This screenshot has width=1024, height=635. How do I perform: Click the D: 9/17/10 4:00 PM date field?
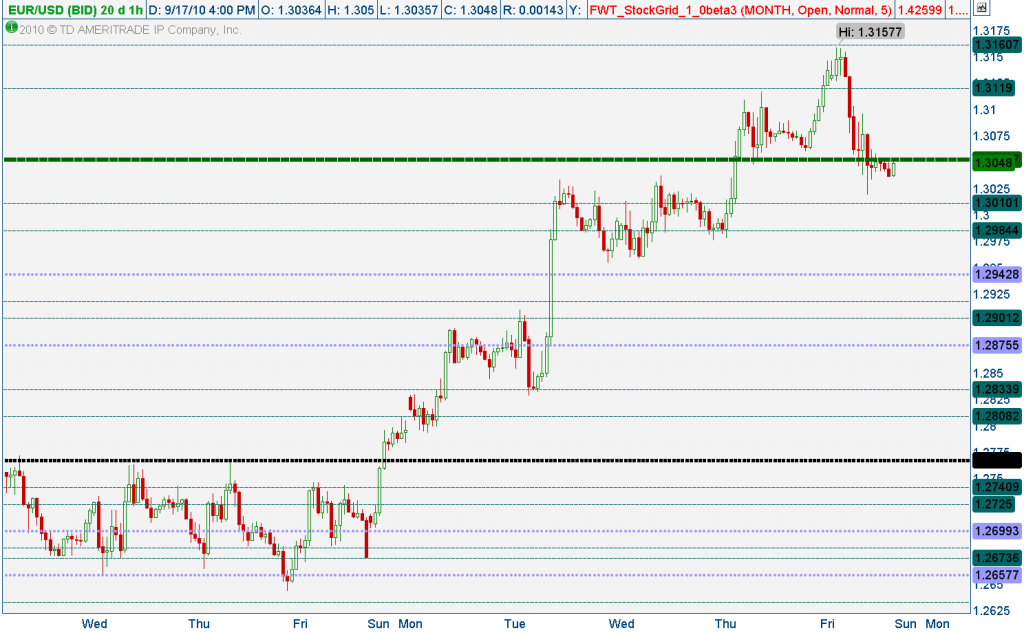pyautogui.click(x=202, y=10)
